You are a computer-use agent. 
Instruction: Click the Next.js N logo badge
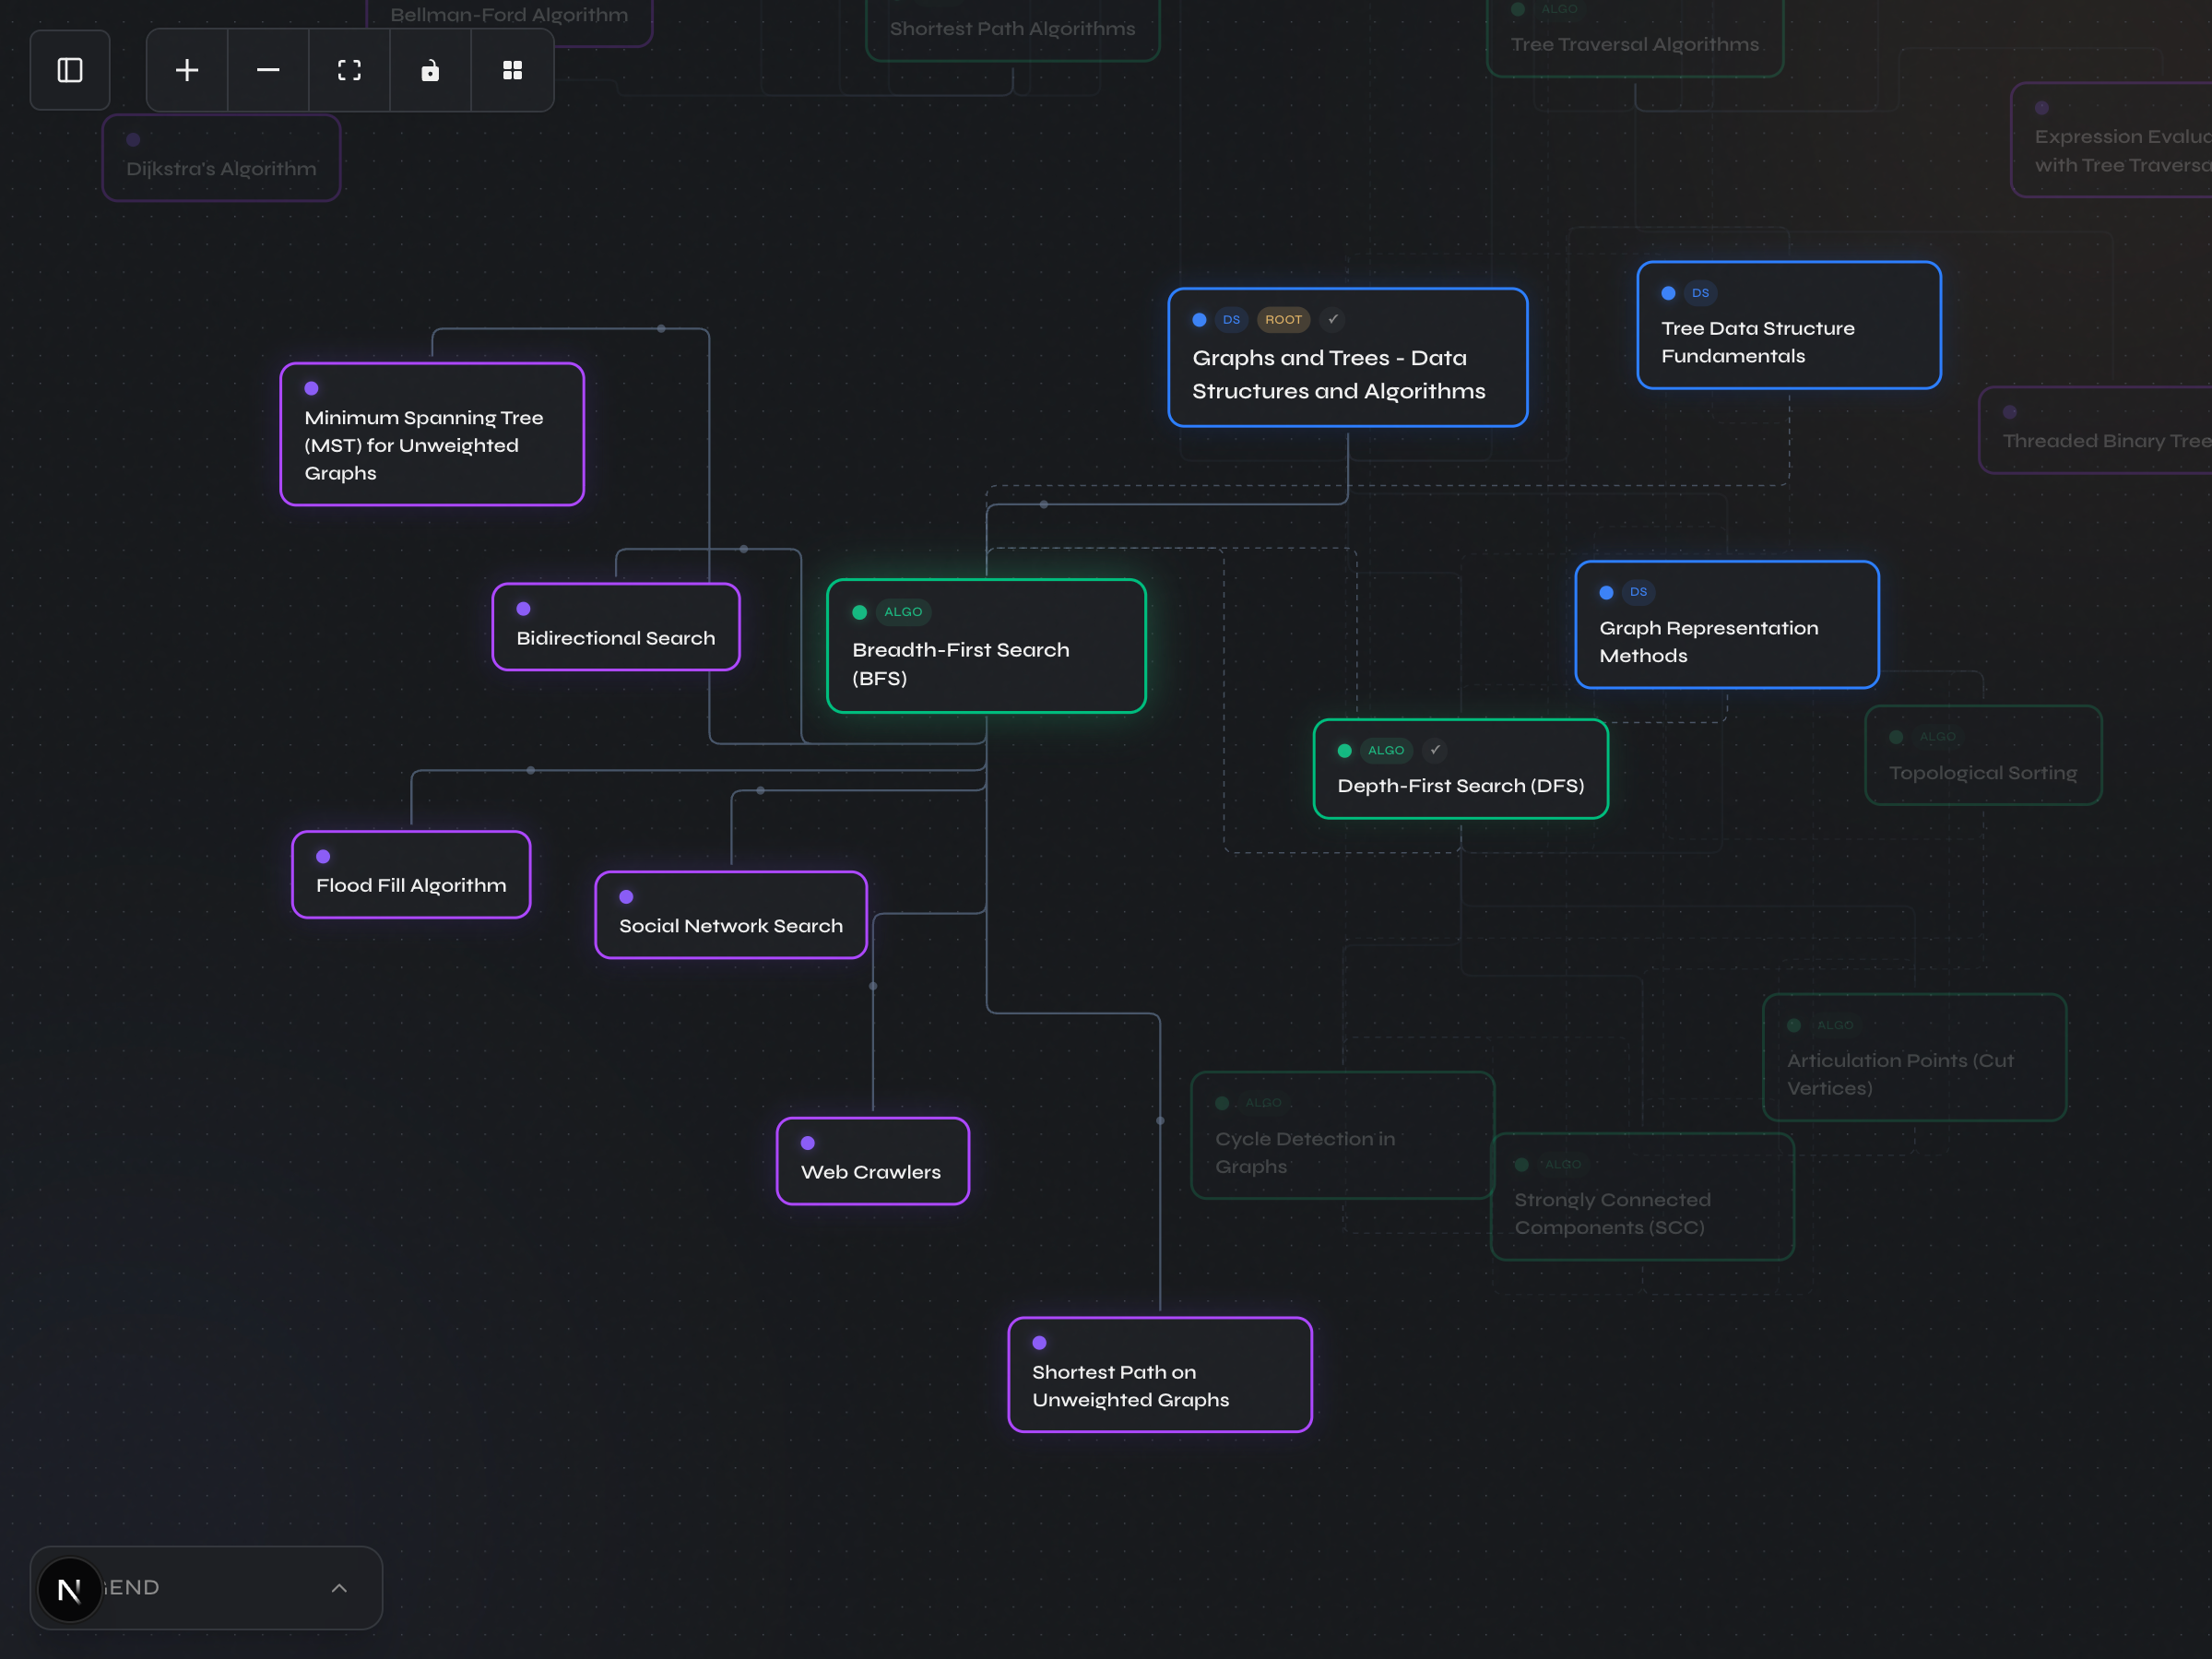point(70,1588)
